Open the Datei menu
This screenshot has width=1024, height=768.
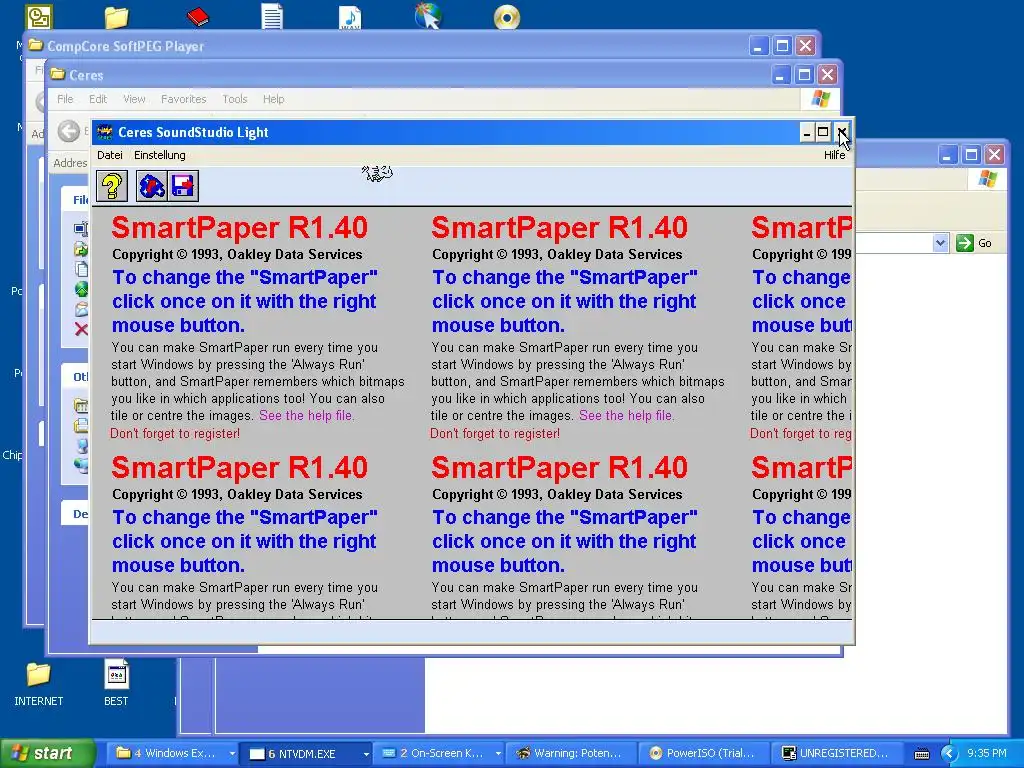point(110,155)
